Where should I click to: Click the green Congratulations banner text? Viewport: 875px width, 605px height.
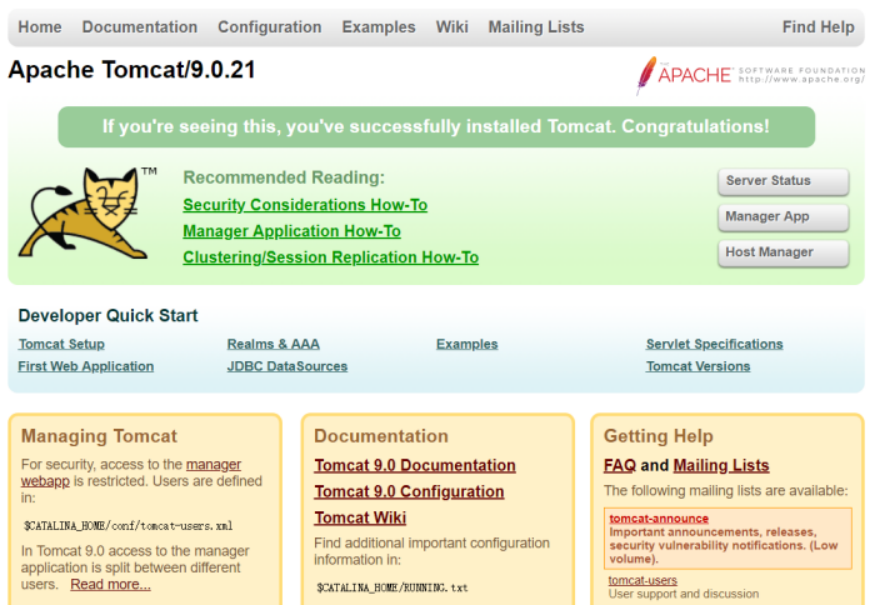436,127
